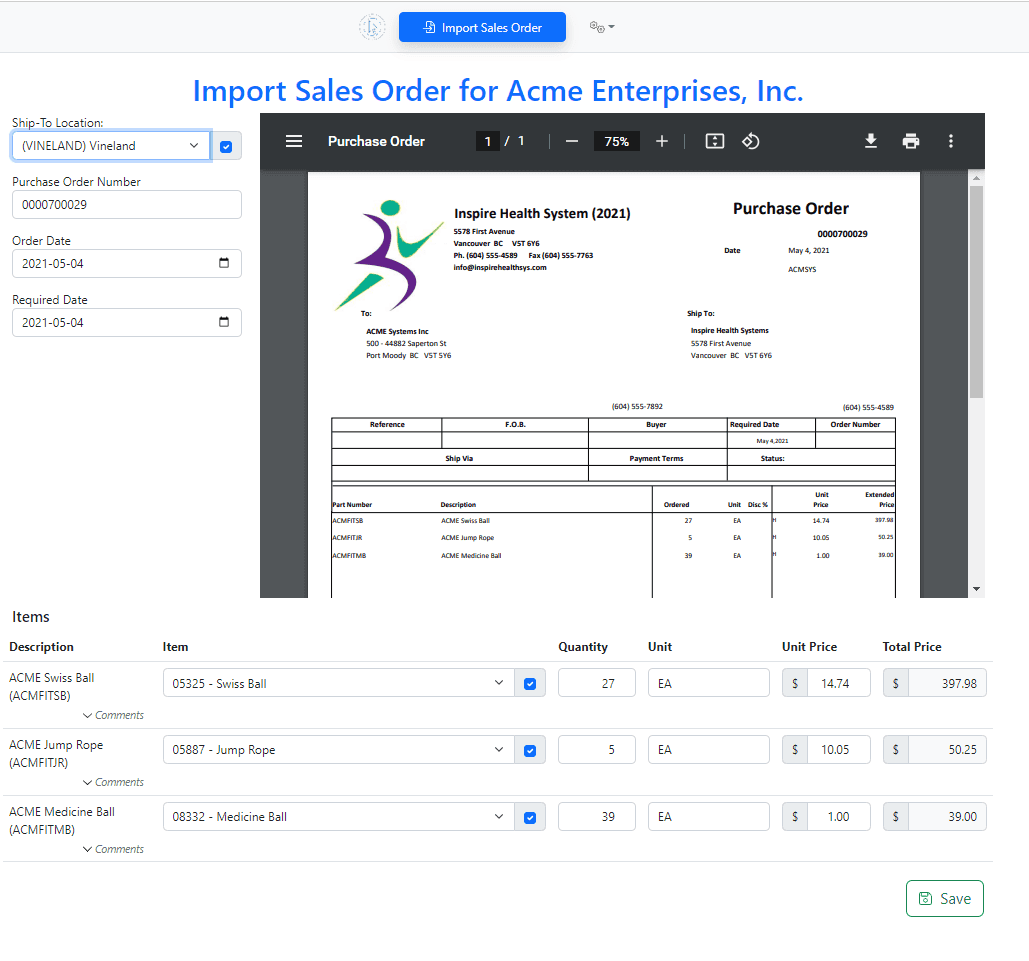Save the imported sales order
1029x961 pixels.
[x=944, y=898]
